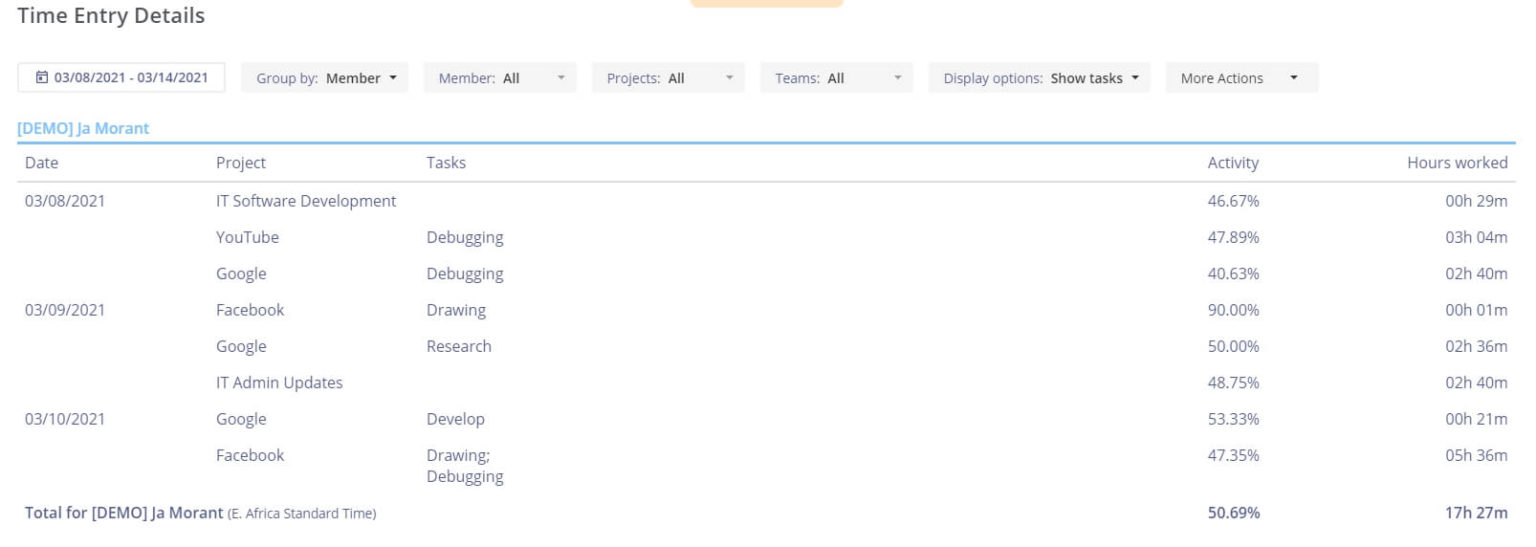Click the Project column header

(241, 163)
